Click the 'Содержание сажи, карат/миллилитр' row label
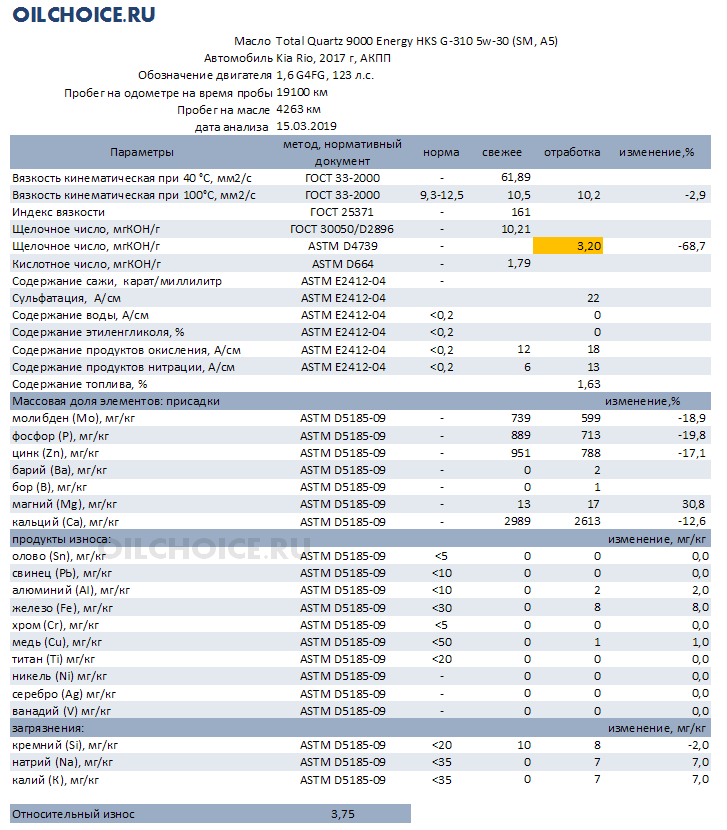This screenshot has width=727, height=830. click(116, 281)
